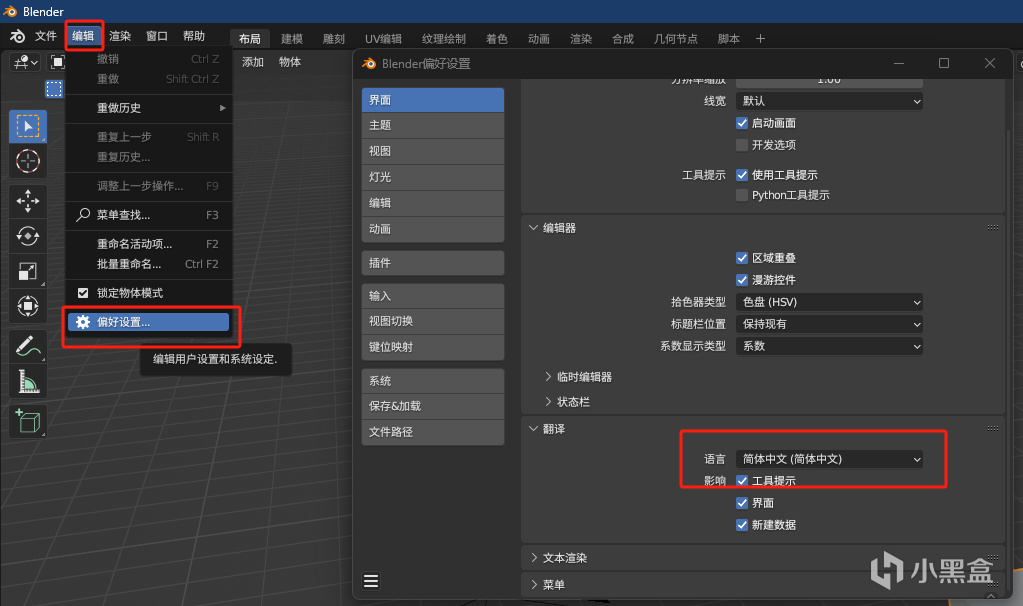Open the 线宽 dropdown
The height and width of the screenshot is (606, 1023).
[829, 101]
